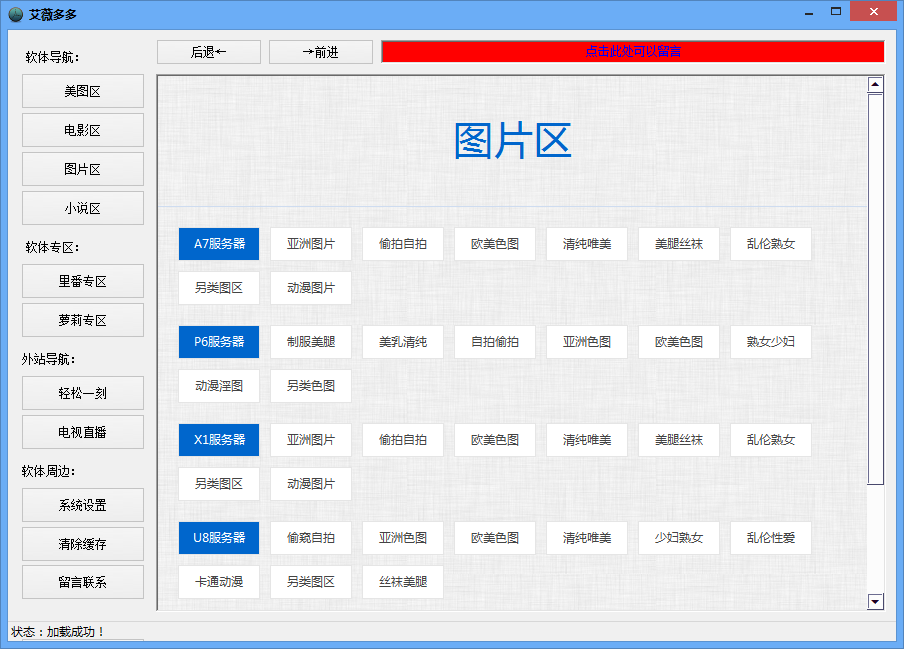This screenshot has height=649, width=904.
Task: Click the red 点击此处可以留言 banner
Action: click(x=632, y=51)
